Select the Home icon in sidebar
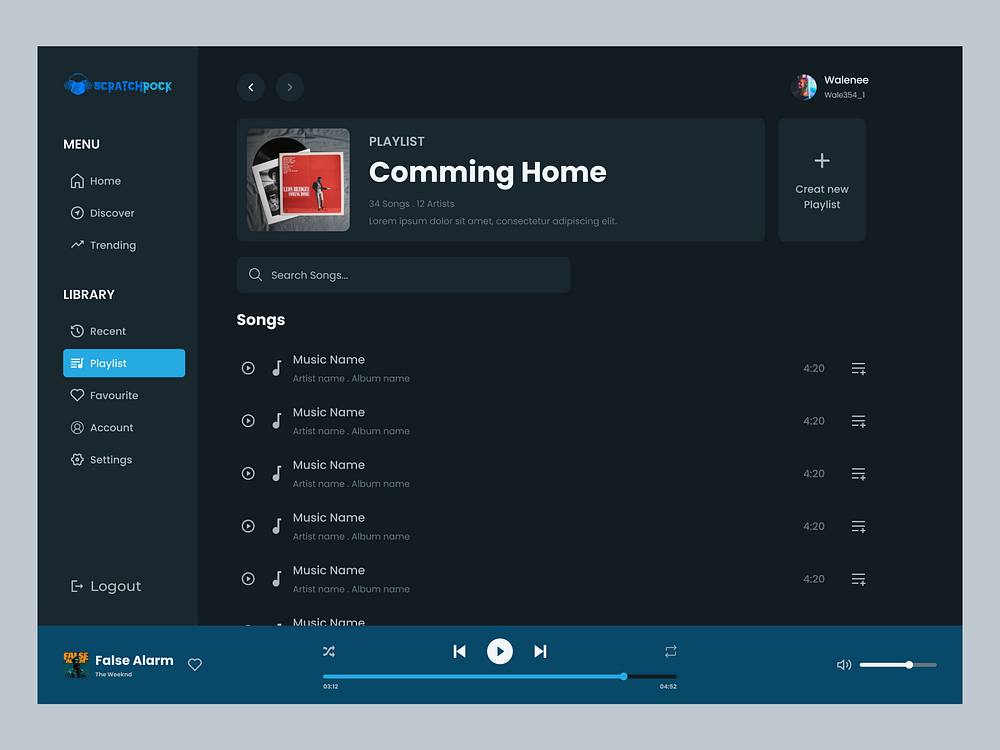 coord(75,181)
